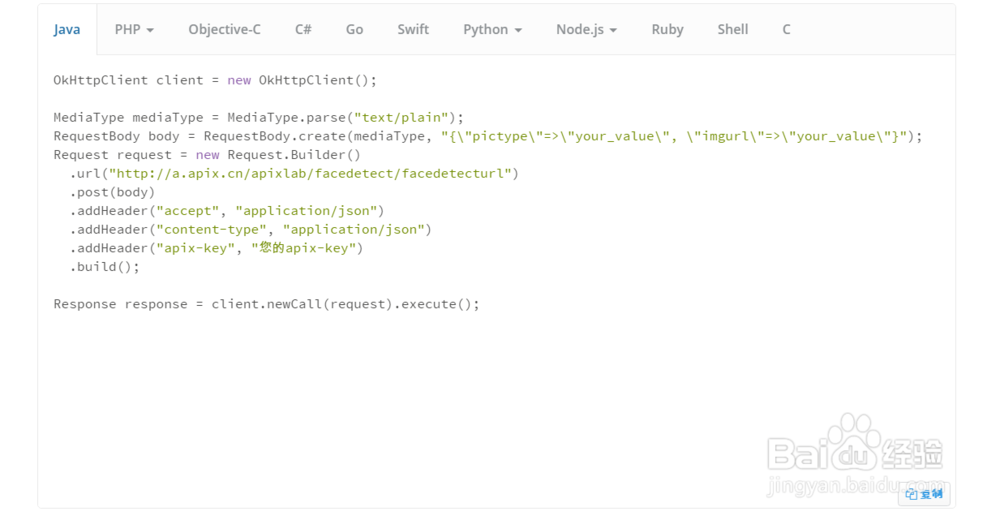Click the OkHttpClient client declaration line
Viewport: 1000px width, 520px height.
click(x=215, y=80)
